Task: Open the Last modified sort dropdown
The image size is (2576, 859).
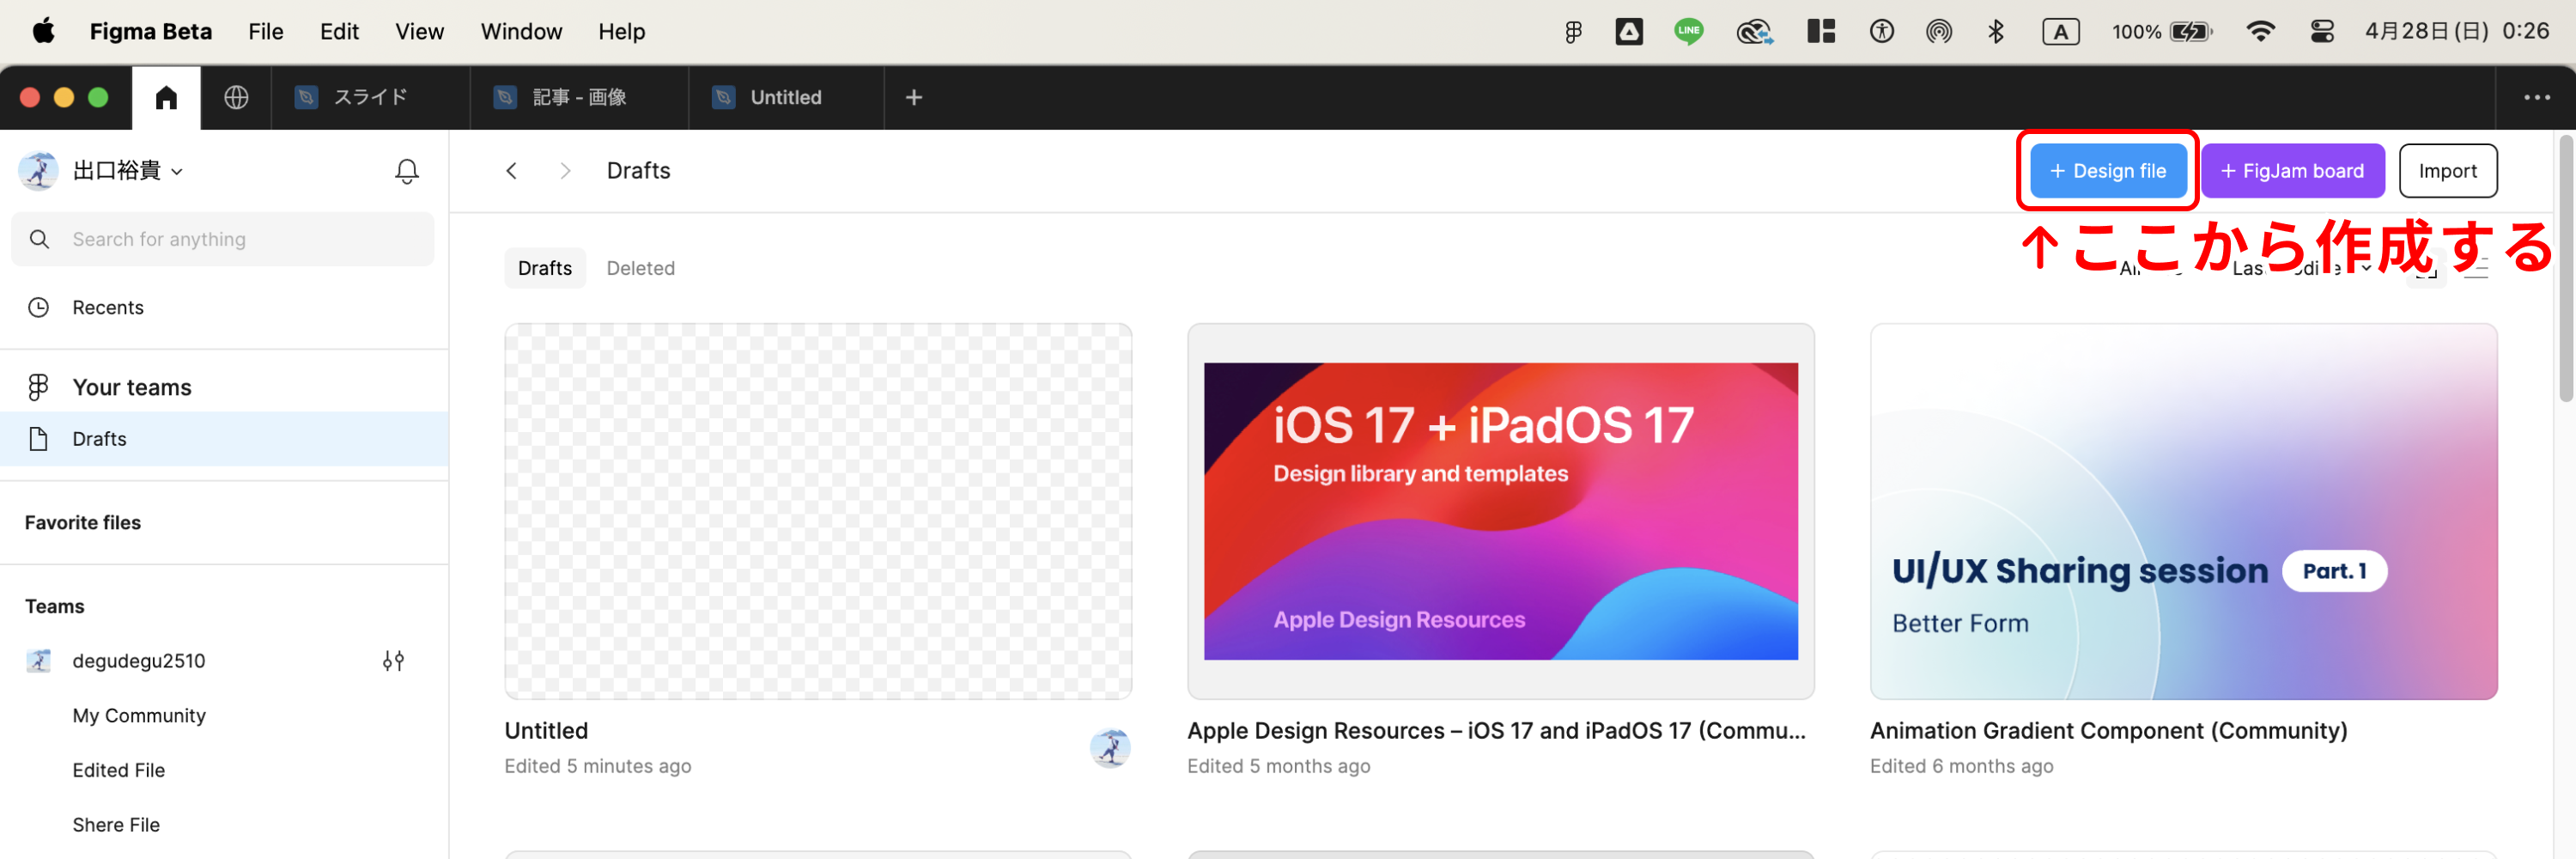Action: [x=2300, y=268]
